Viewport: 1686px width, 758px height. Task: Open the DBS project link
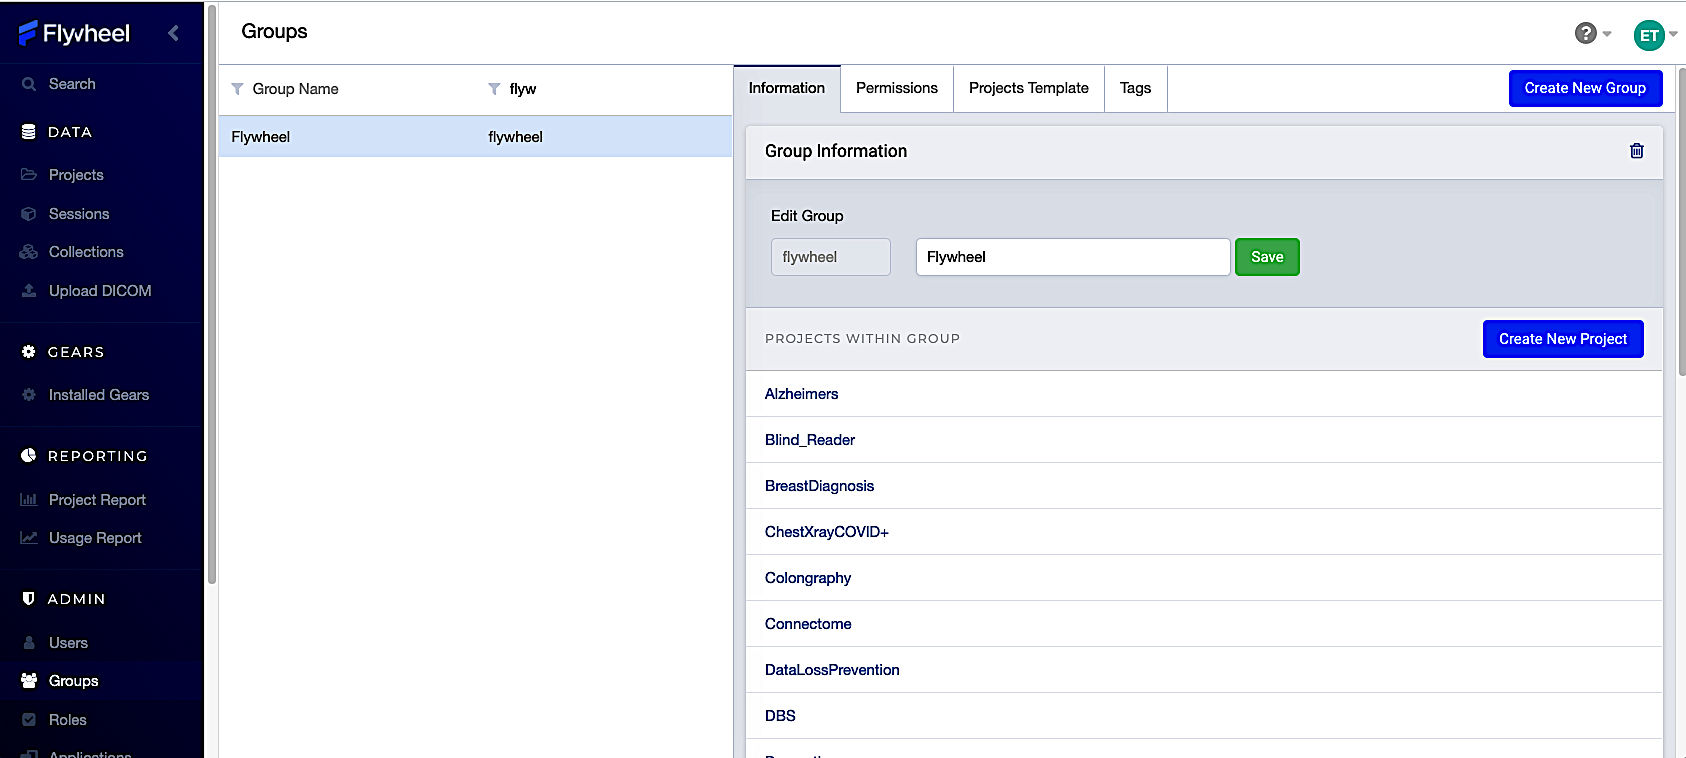click(x=781, y=716)
